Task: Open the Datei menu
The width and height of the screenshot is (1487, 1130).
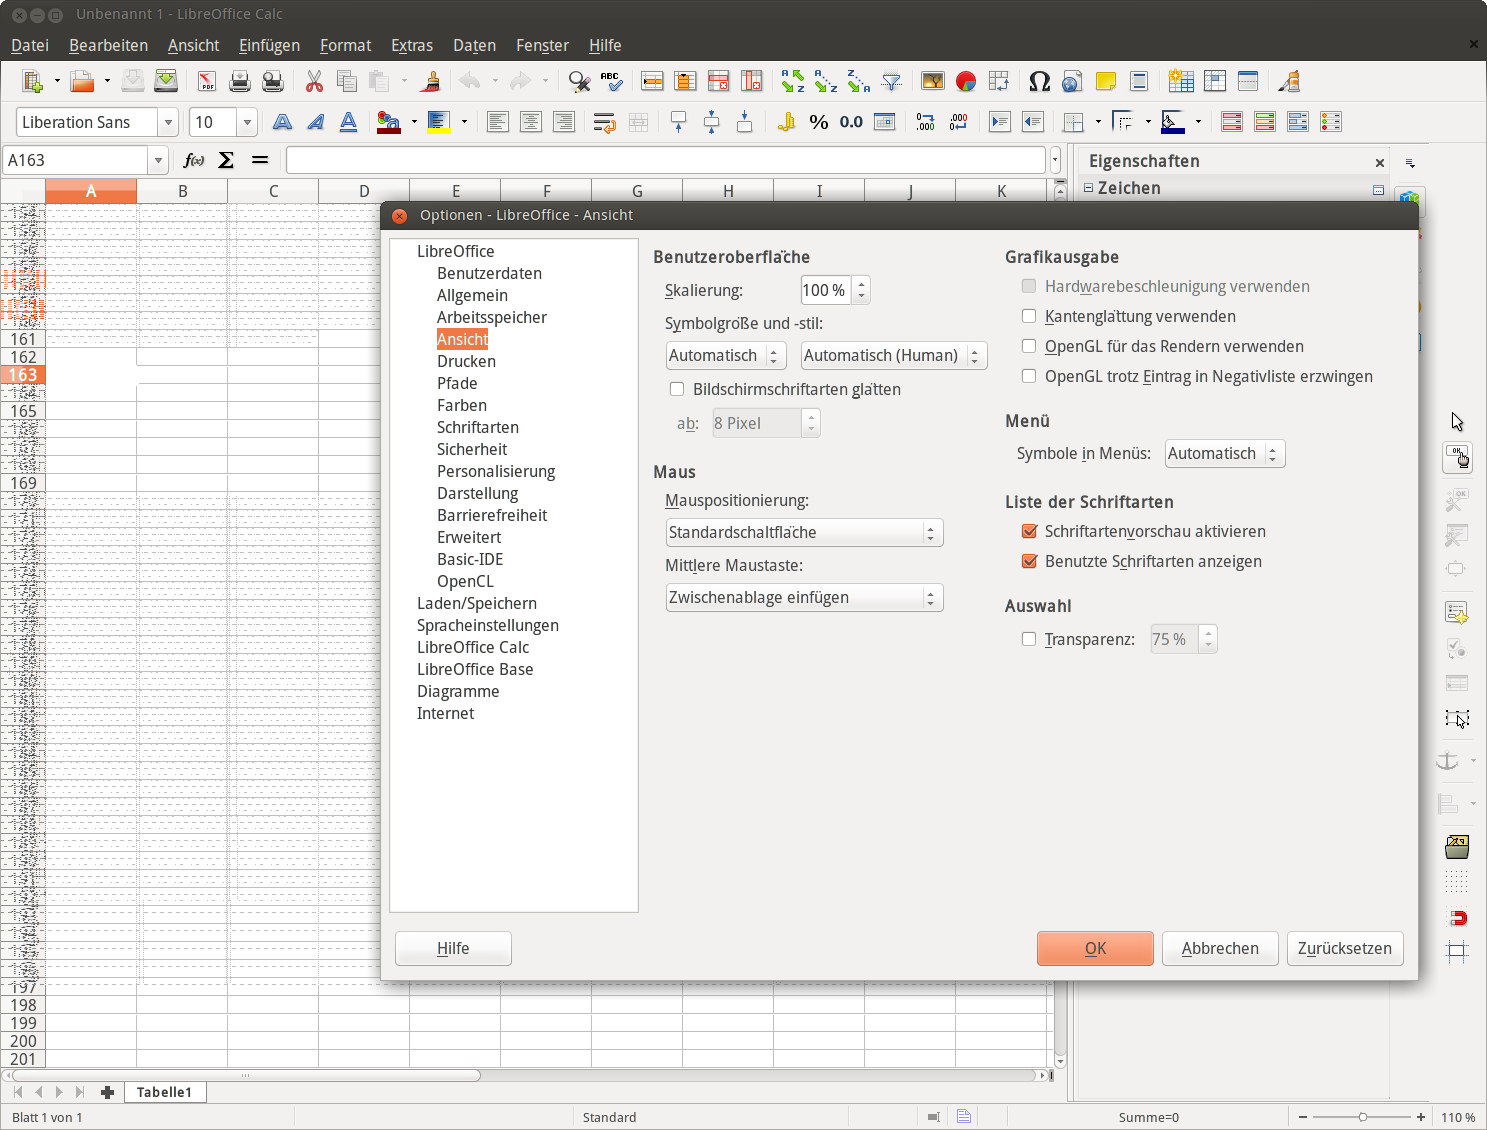Action: [x=30, y=45]
